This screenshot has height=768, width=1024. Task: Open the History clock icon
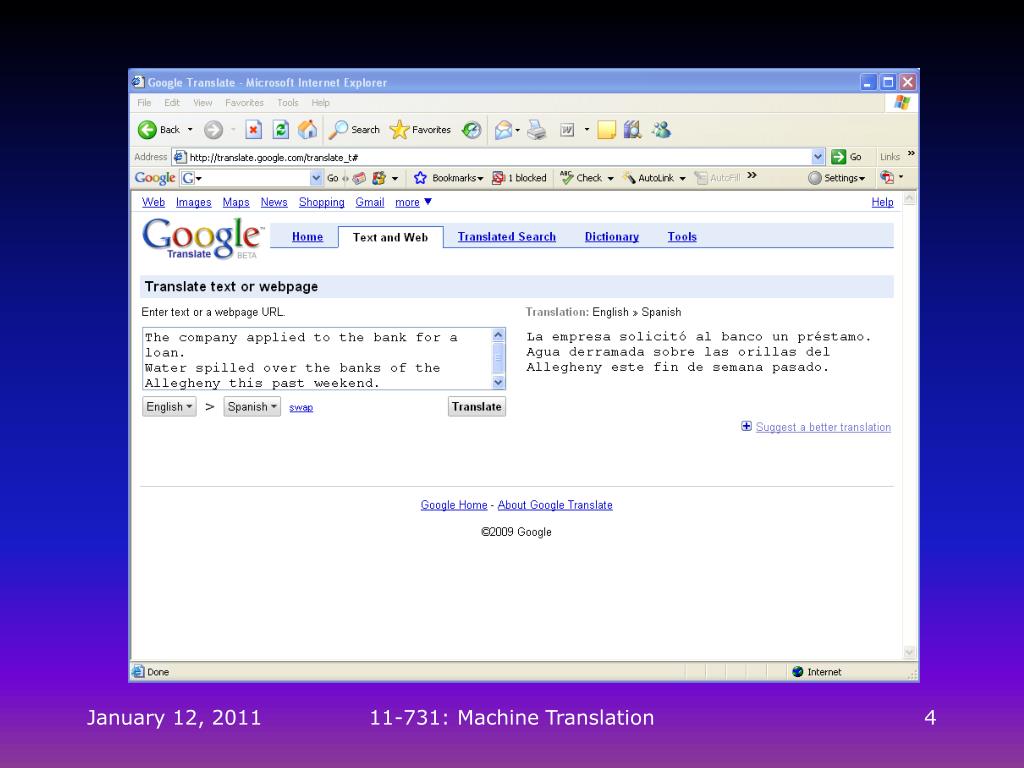pos(471,130)
